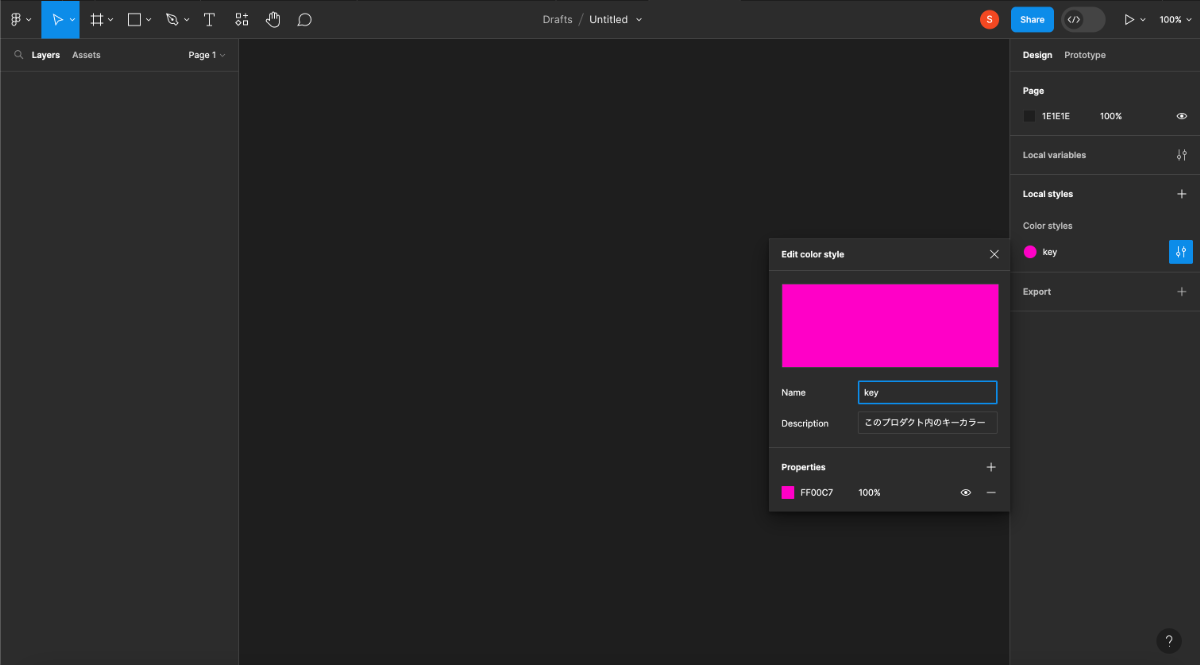Open presentation options chevron
Viewport: 1200px width, 665px height.
coord(1143,20)
